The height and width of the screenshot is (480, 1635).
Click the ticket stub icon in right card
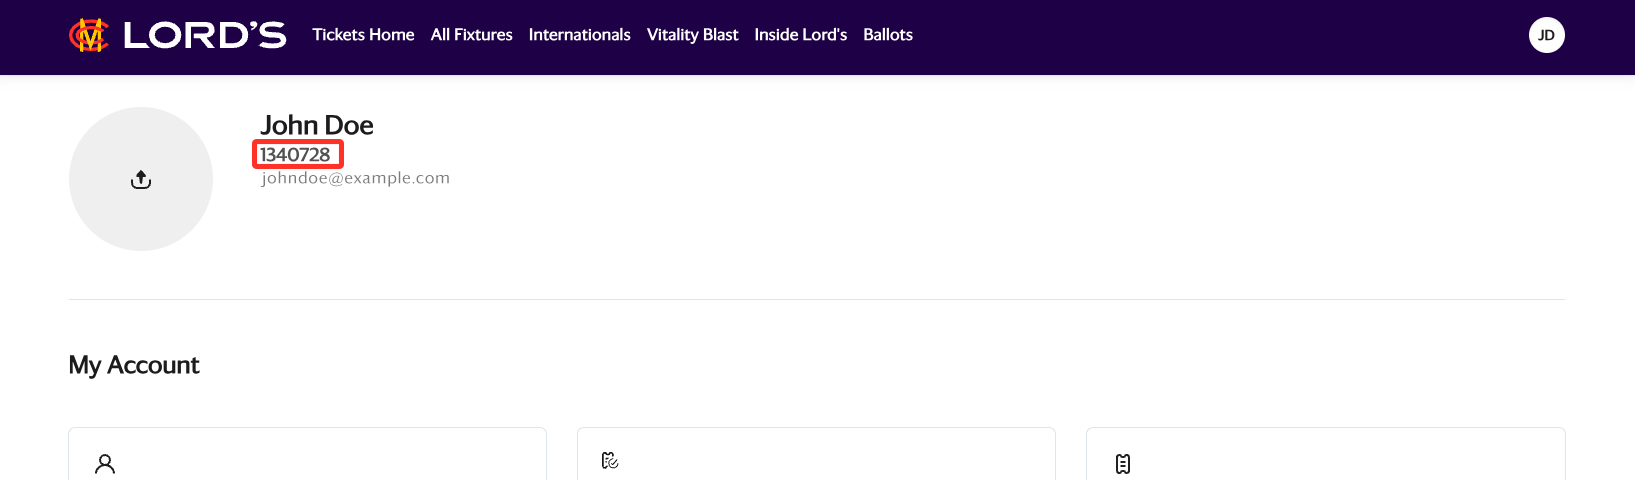(1123, 463)
